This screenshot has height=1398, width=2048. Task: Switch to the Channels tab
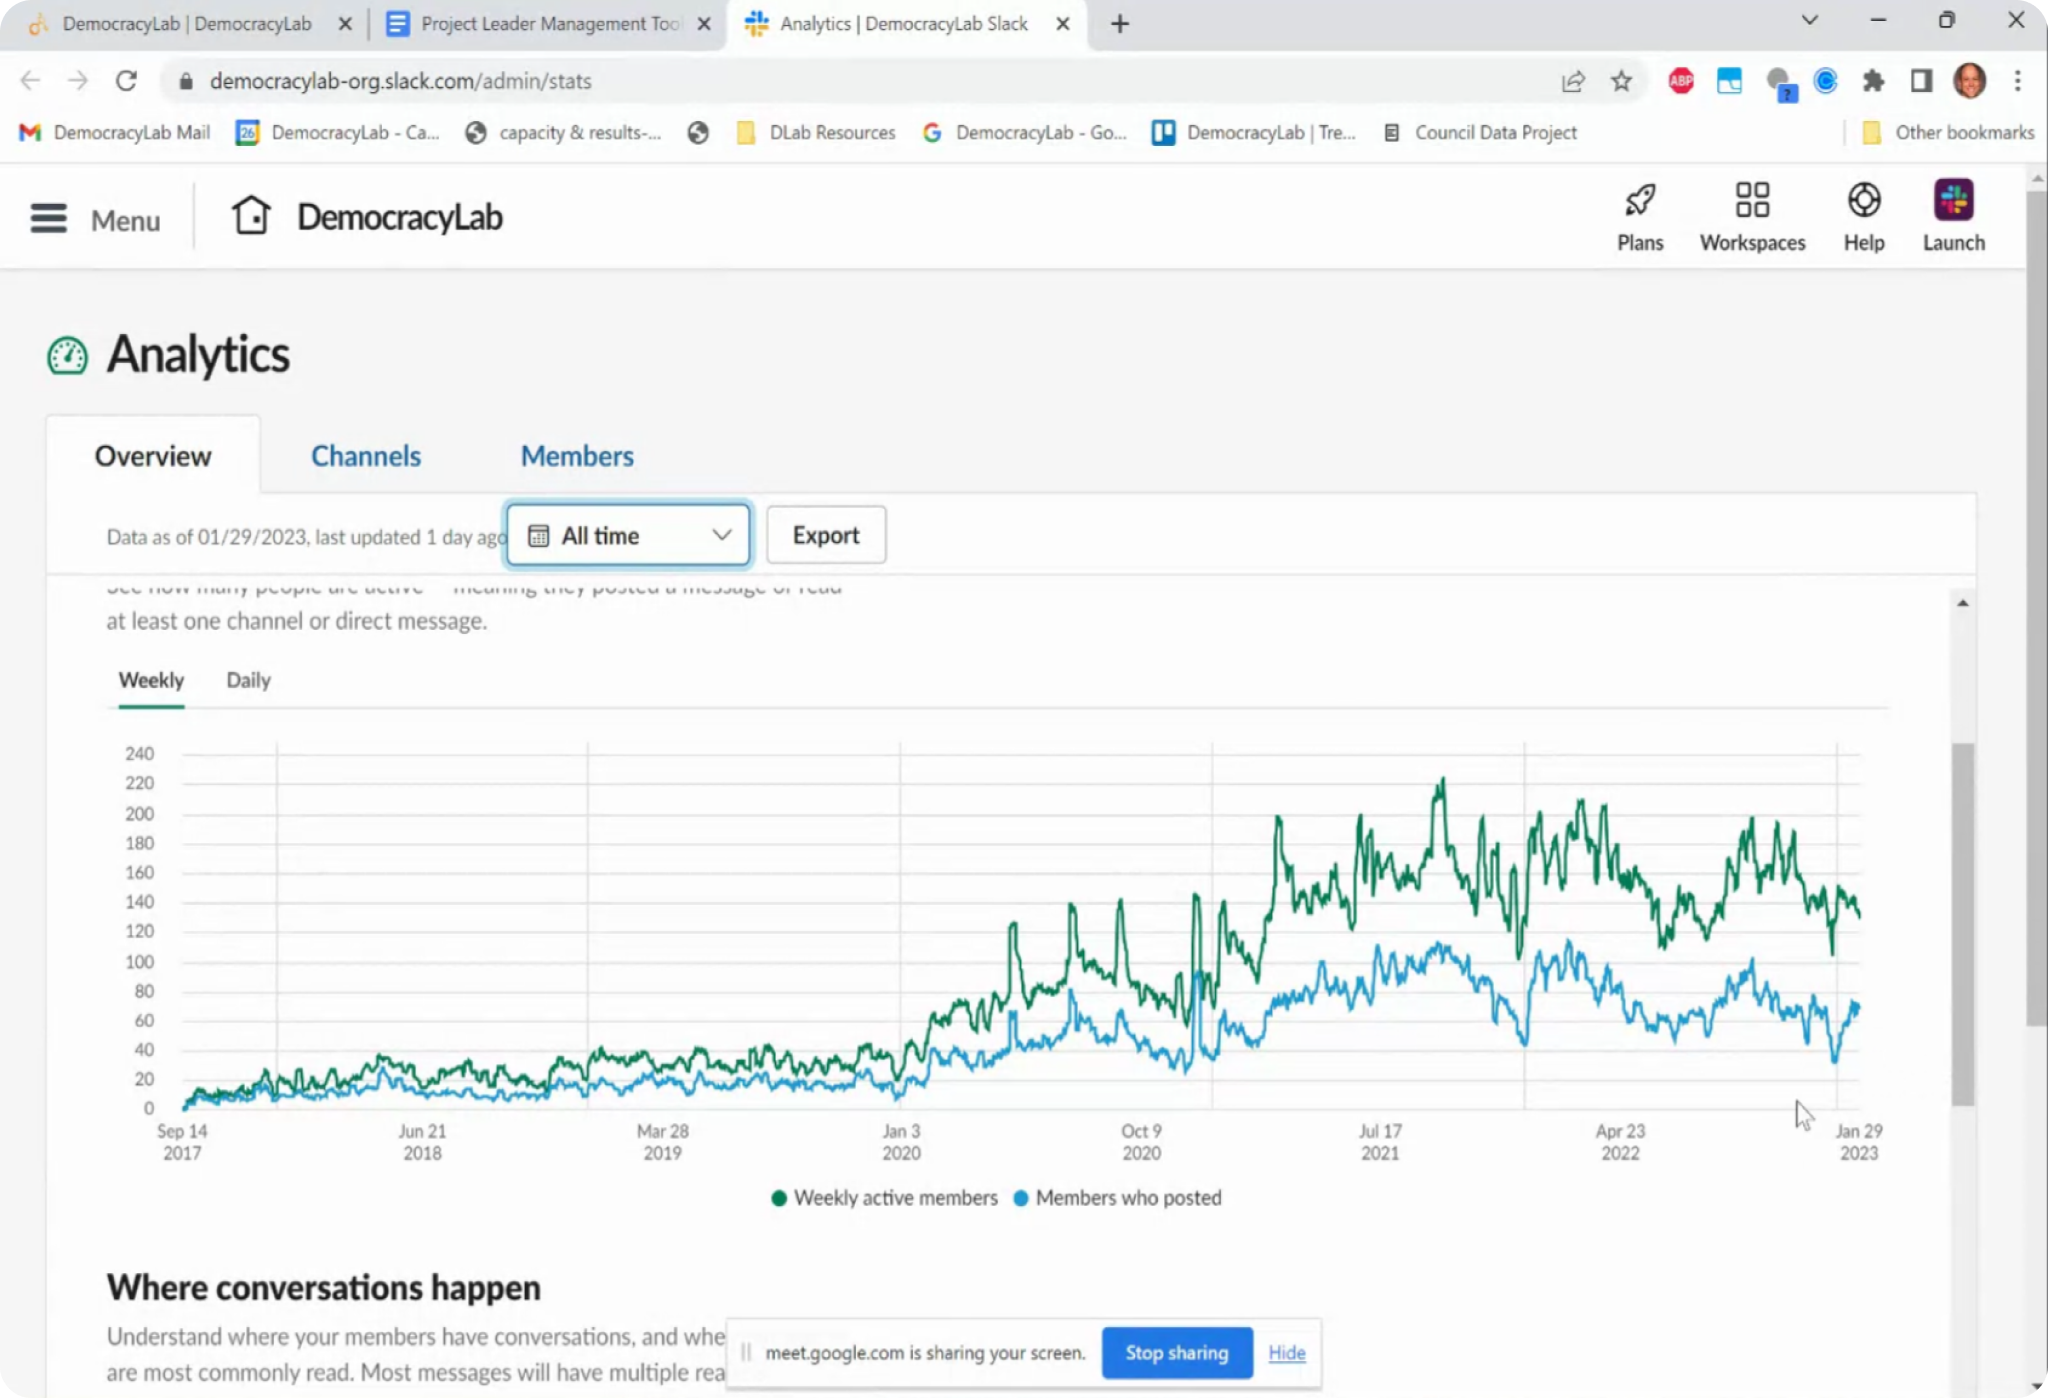pyautogui.click(x=366, y=456)
